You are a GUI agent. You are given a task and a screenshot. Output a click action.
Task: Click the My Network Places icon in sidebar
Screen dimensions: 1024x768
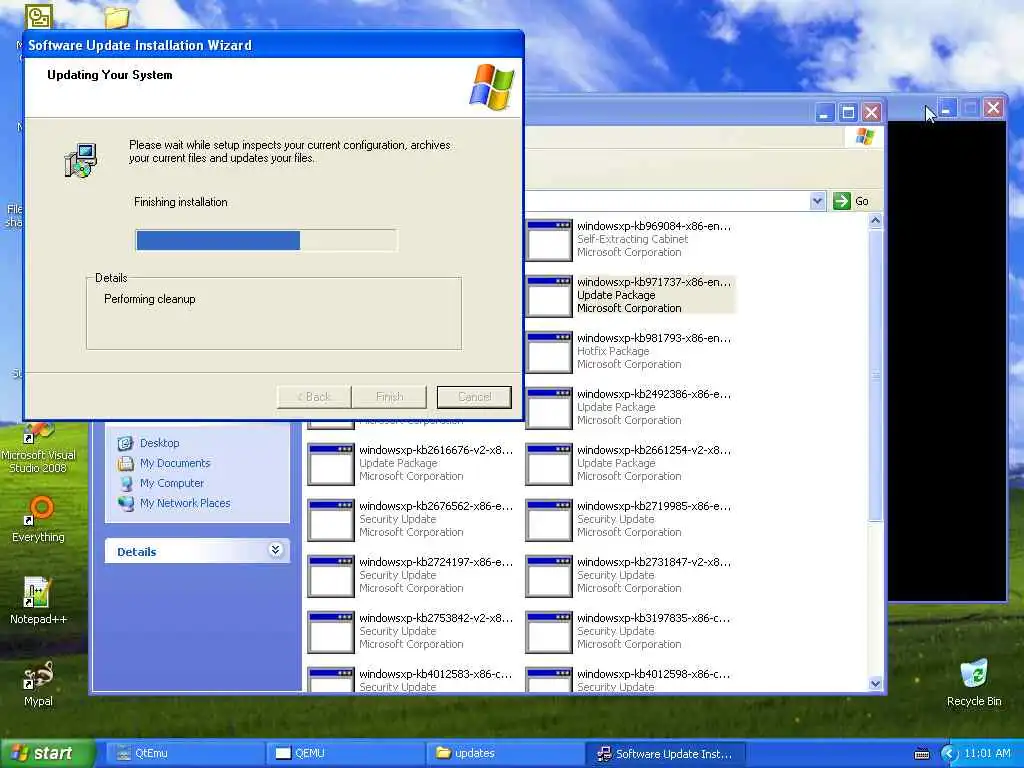(x=125, y=504)
